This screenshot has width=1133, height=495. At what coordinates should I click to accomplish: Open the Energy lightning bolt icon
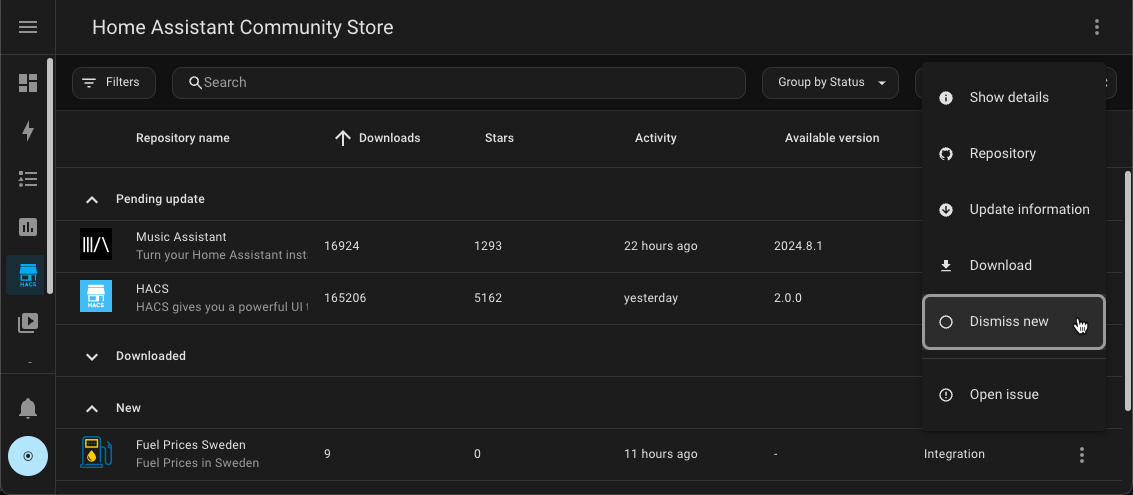pyautogui.click(x=28, y=131)
